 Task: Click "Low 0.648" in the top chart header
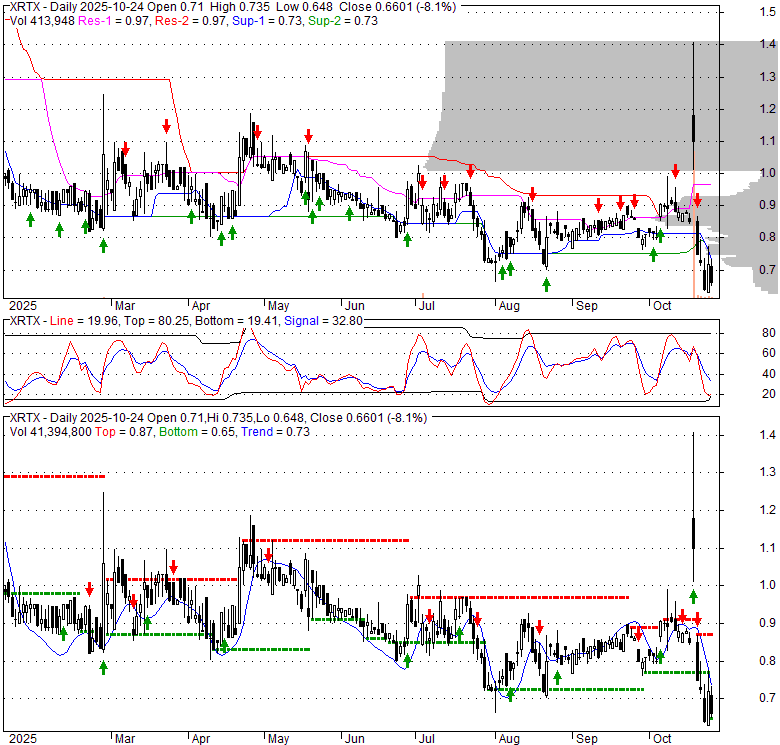(x=305, y=7)
